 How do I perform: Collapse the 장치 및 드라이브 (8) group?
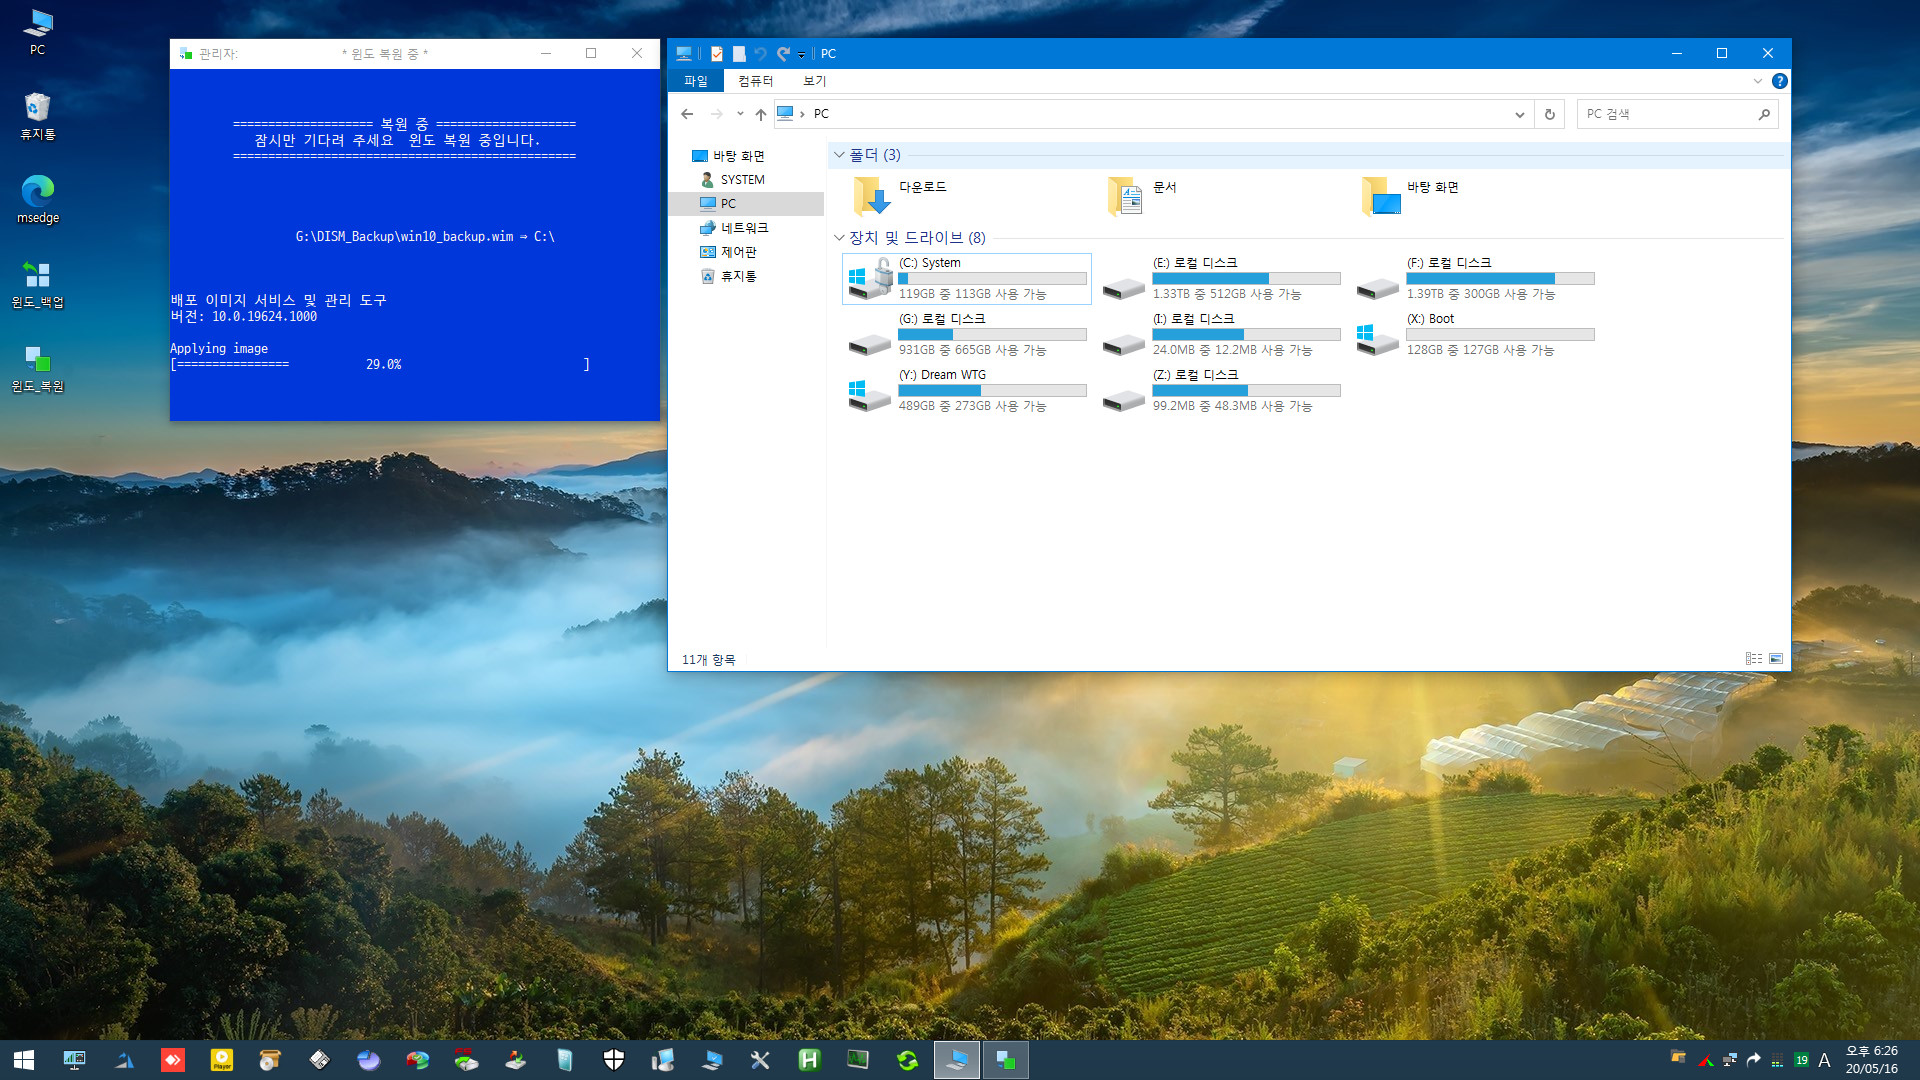click(x=839, y=238)
